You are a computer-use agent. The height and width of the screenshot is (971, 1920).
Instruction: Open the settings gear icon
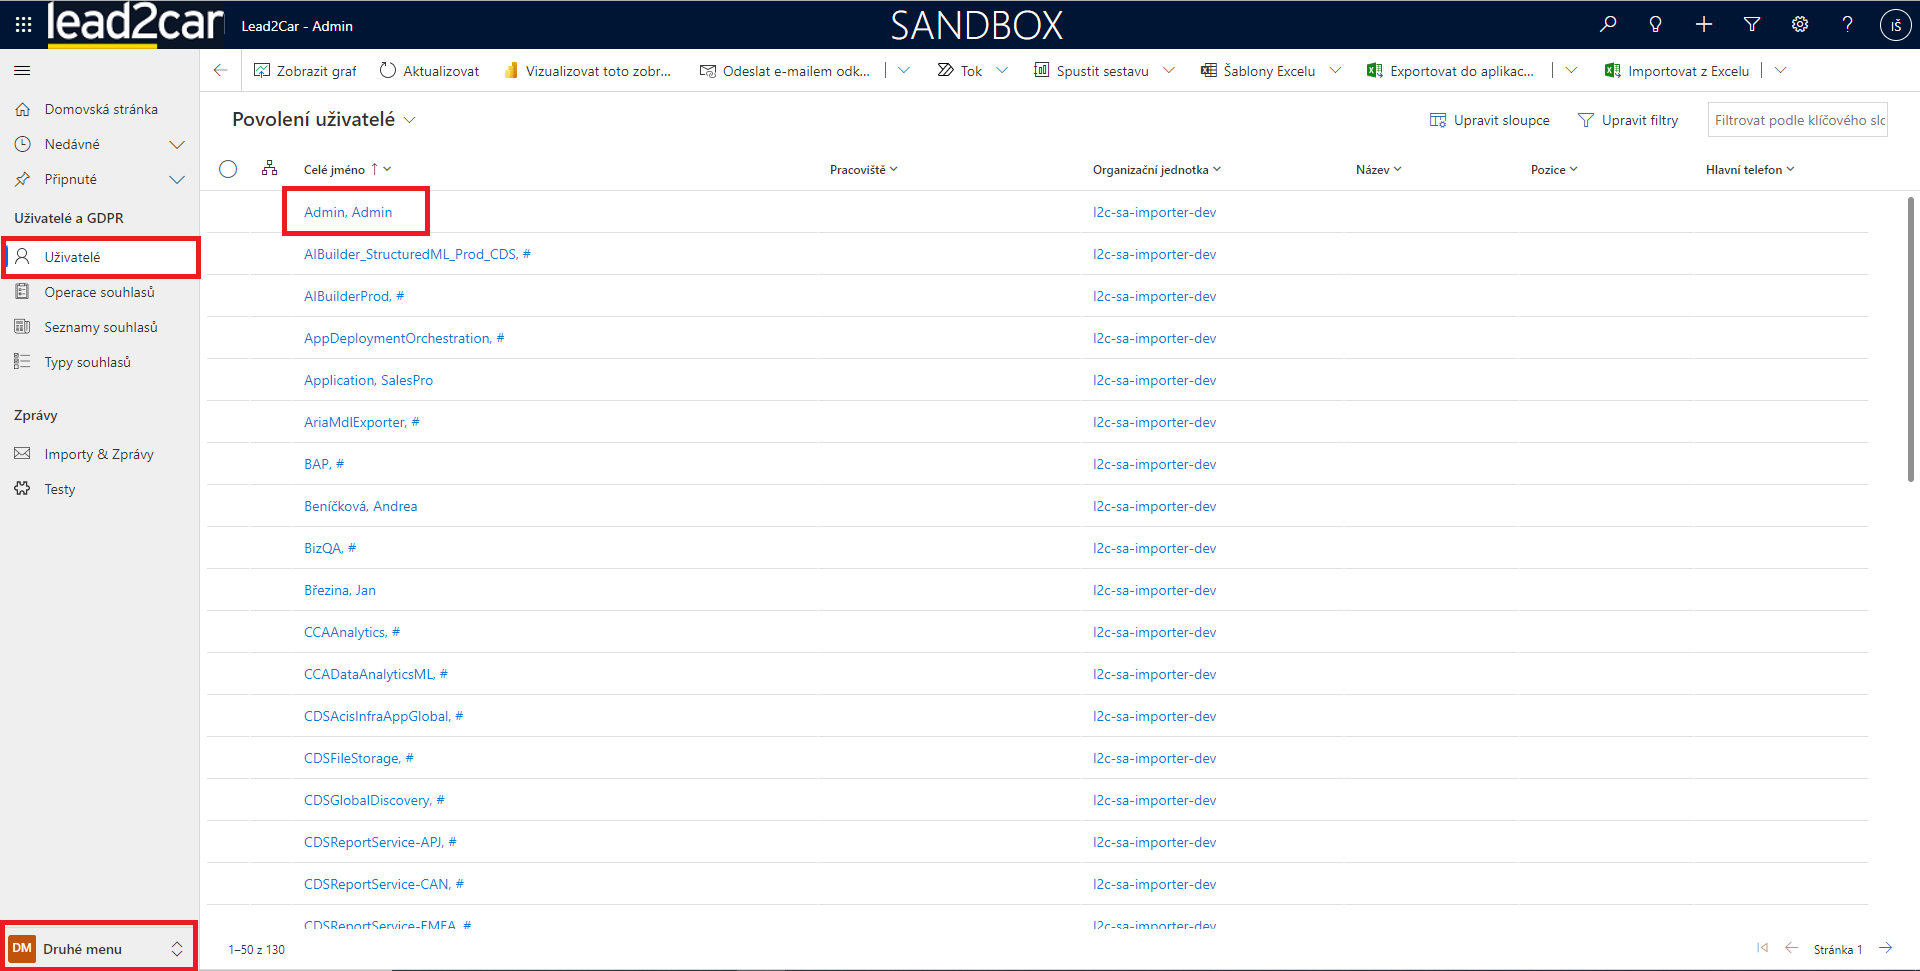1800,25
